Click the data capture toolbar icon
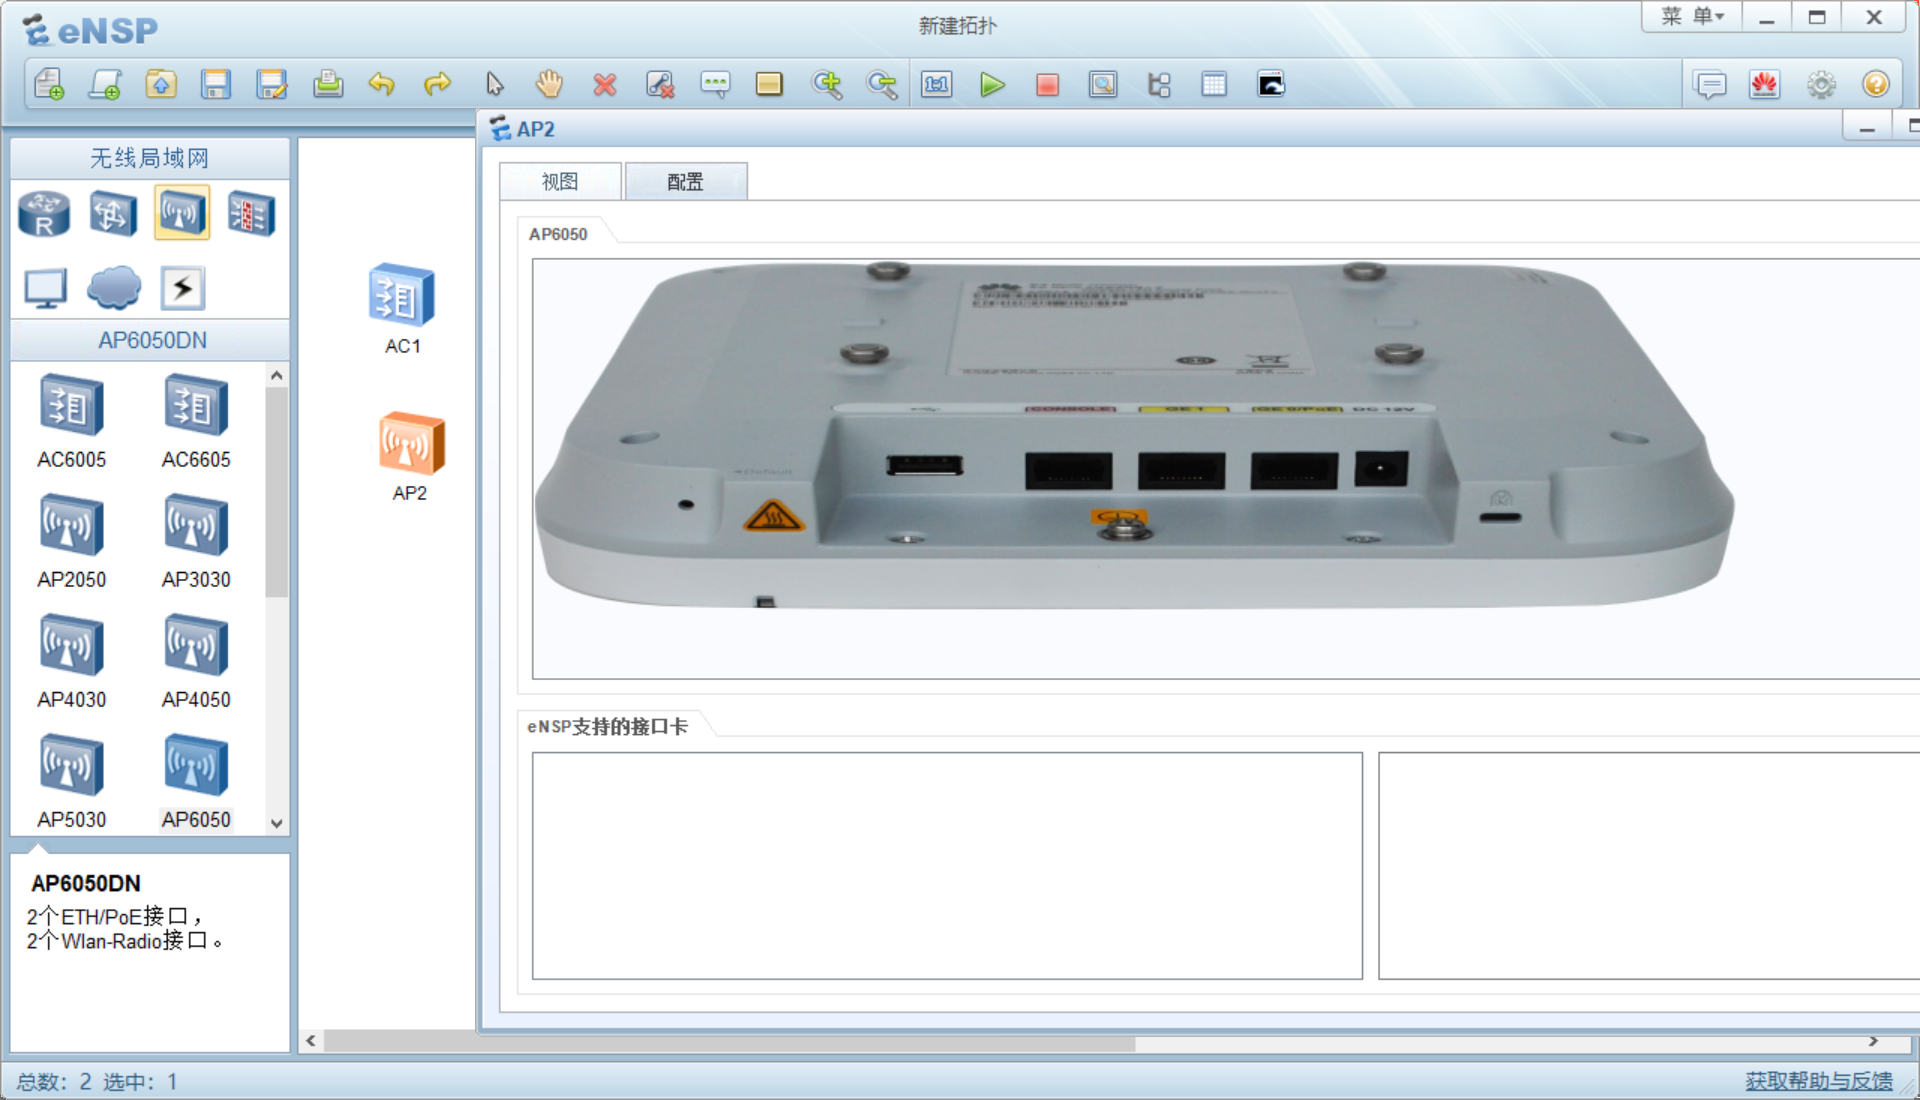 point(1103,84)
